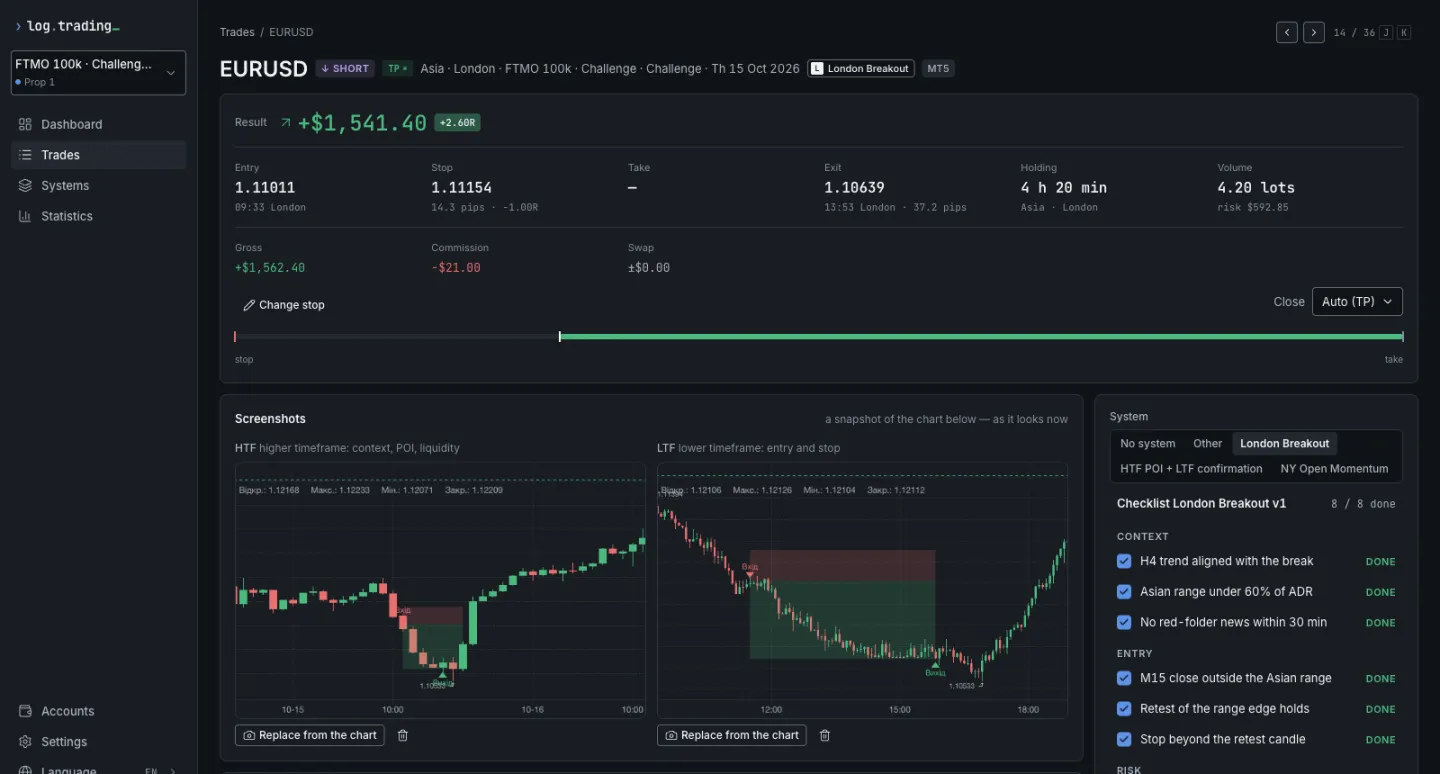Select London Breakout system tab

[1285, 444]
